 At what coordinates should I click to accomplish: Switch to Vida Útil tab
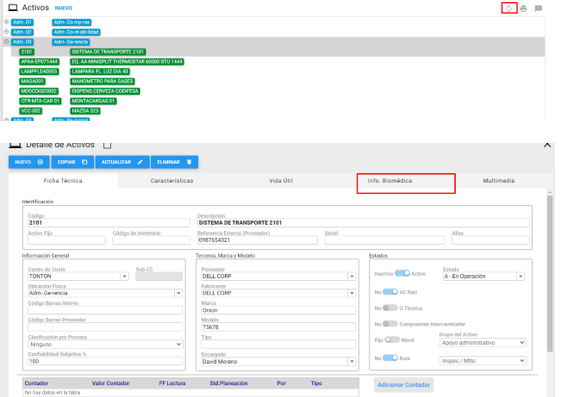tap(281, 181)
